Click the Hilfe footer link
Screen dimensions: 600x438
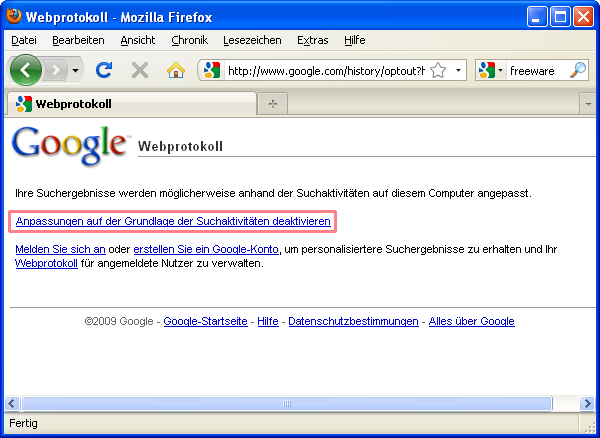pos(268,321)
